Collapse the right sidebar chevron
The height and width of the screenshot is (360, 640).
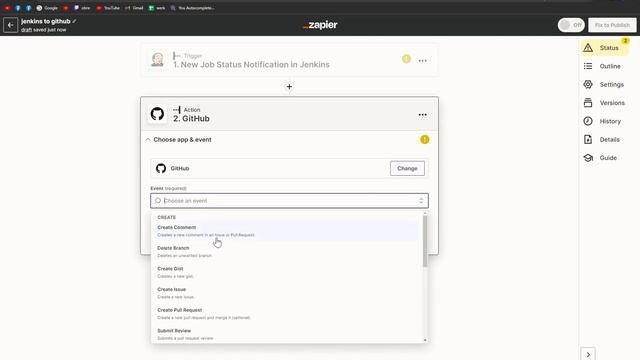point(588,354)
